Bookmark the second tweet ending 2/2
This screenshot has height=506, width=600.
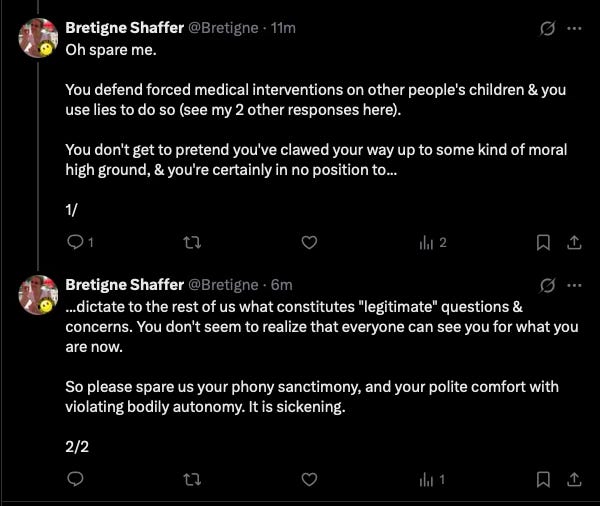543,479
